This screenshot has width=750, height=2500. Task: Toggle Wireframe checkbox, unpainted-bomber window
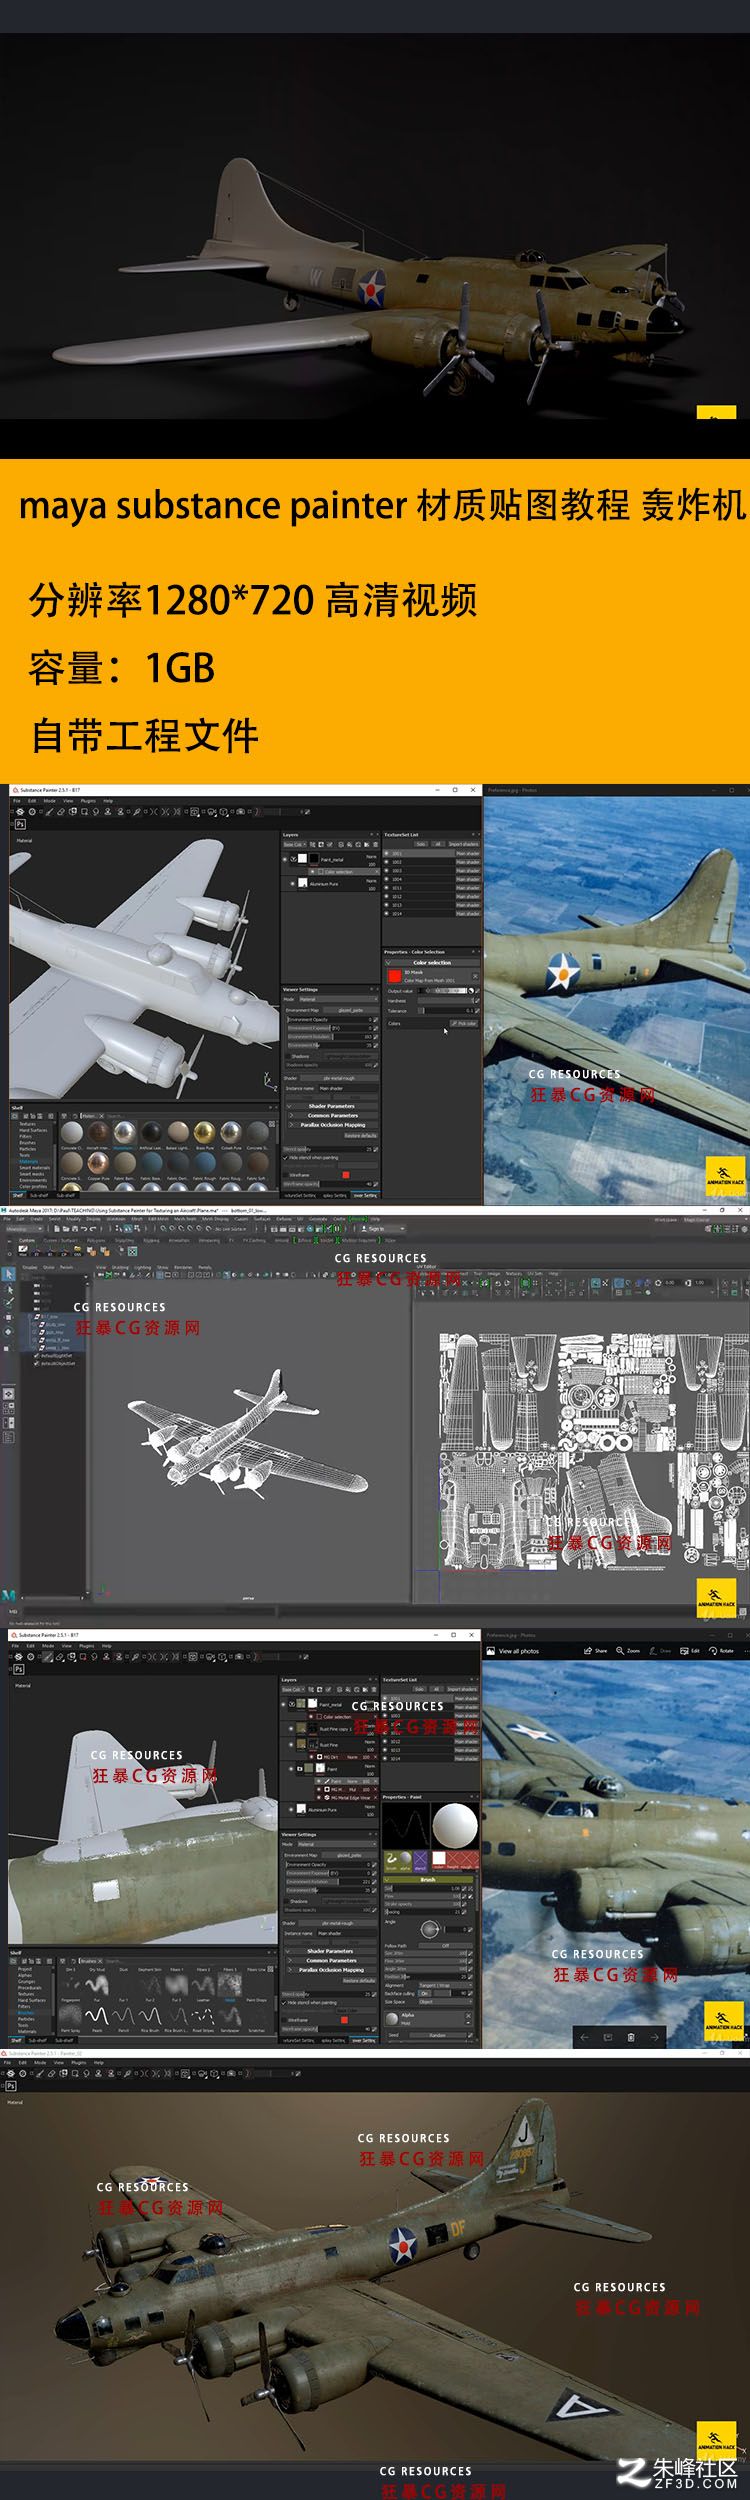286,1175
